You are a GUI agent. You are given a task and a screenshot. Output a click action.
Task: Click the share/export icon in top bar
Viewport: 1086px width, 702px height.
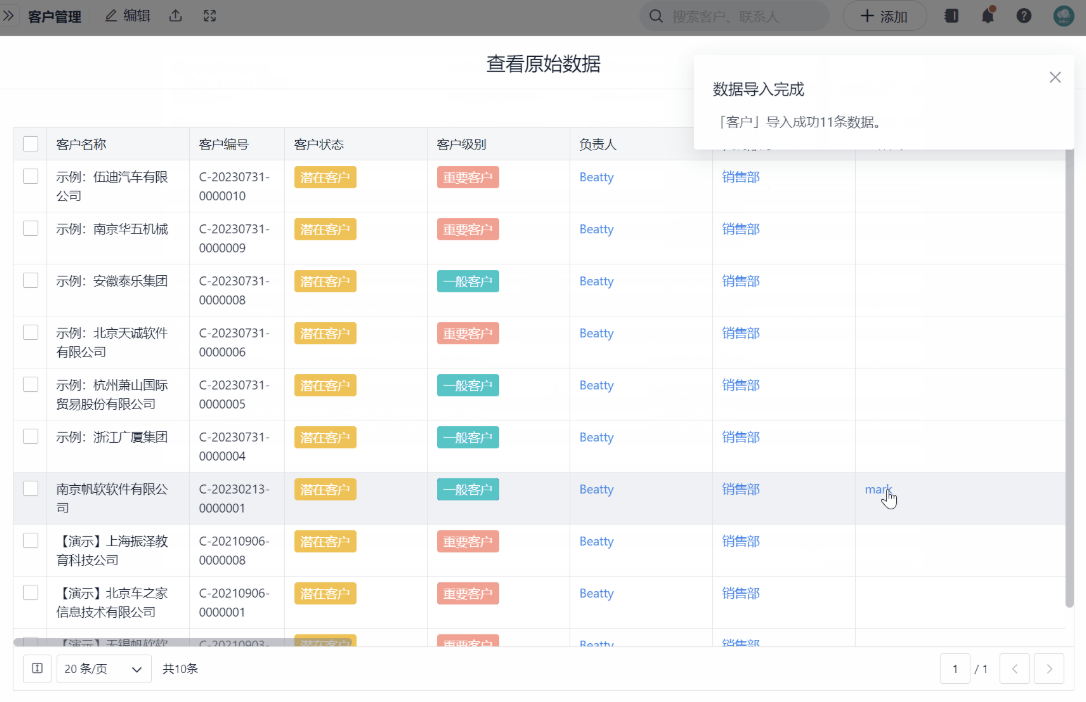[x=176, y=16]
